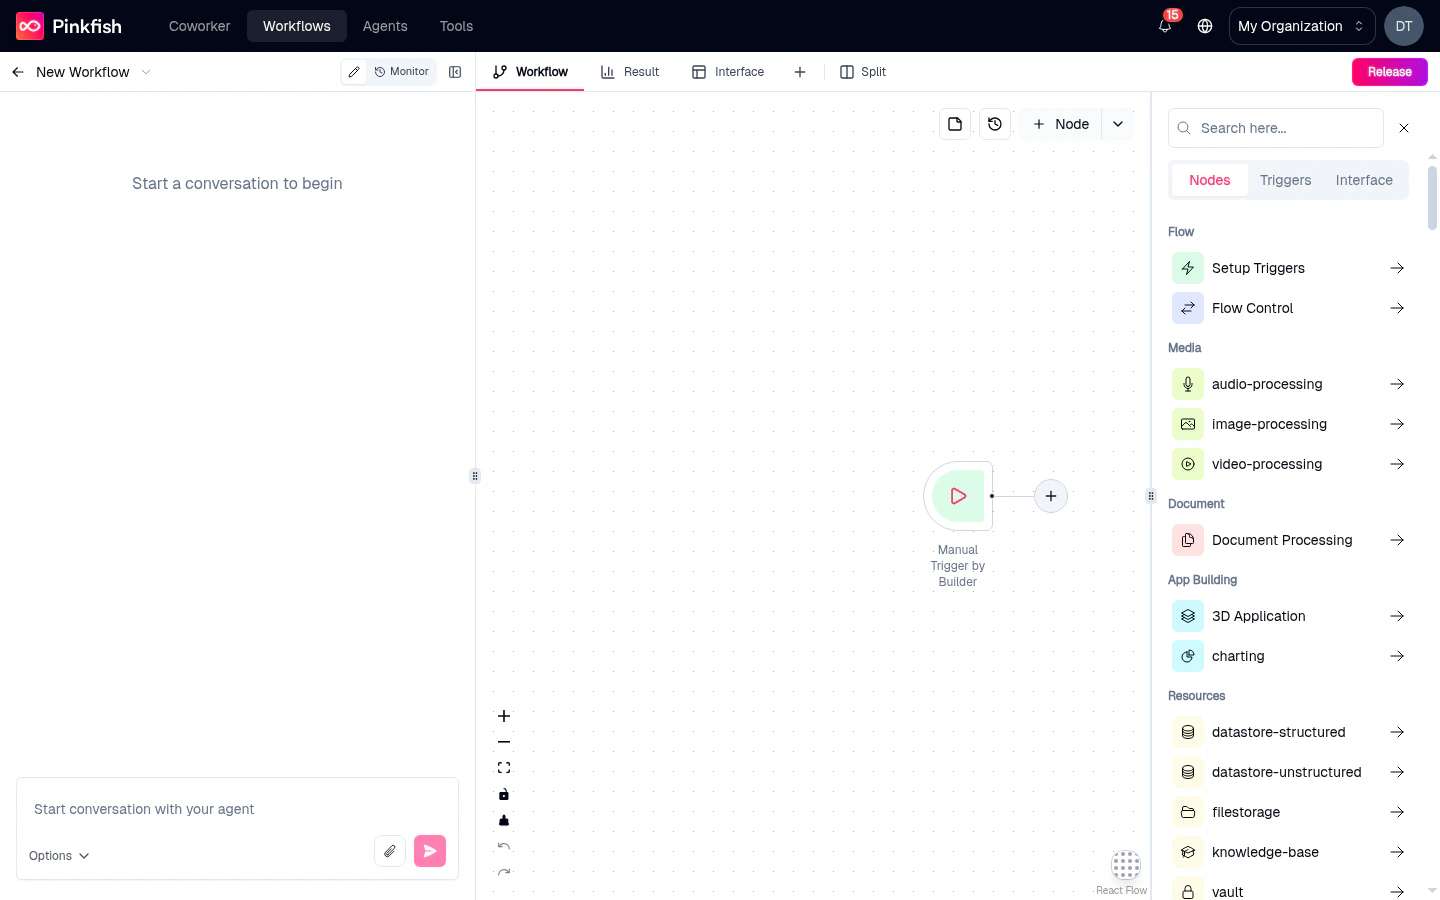
Task: Click the Release button
Action: tap(1389, 72)
